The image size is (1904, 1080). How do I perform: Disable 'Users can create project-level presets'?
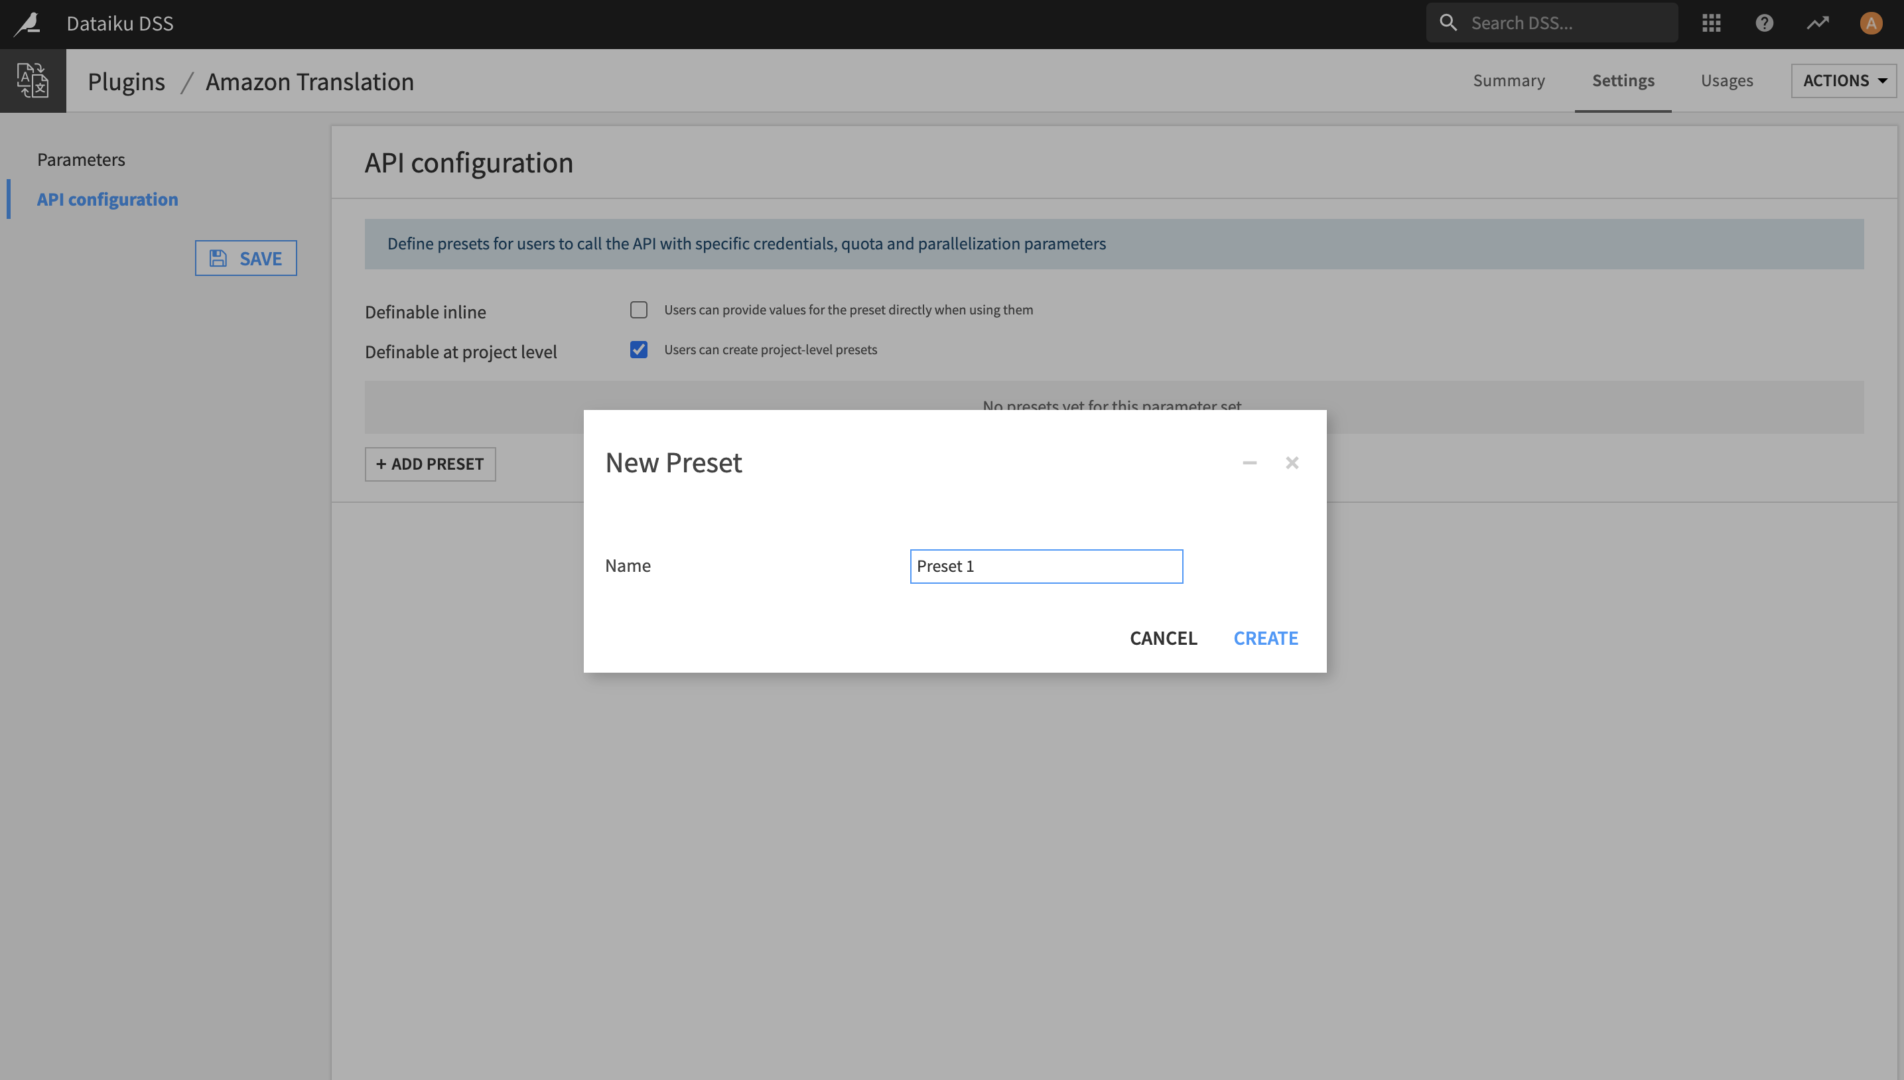point(639,349)
